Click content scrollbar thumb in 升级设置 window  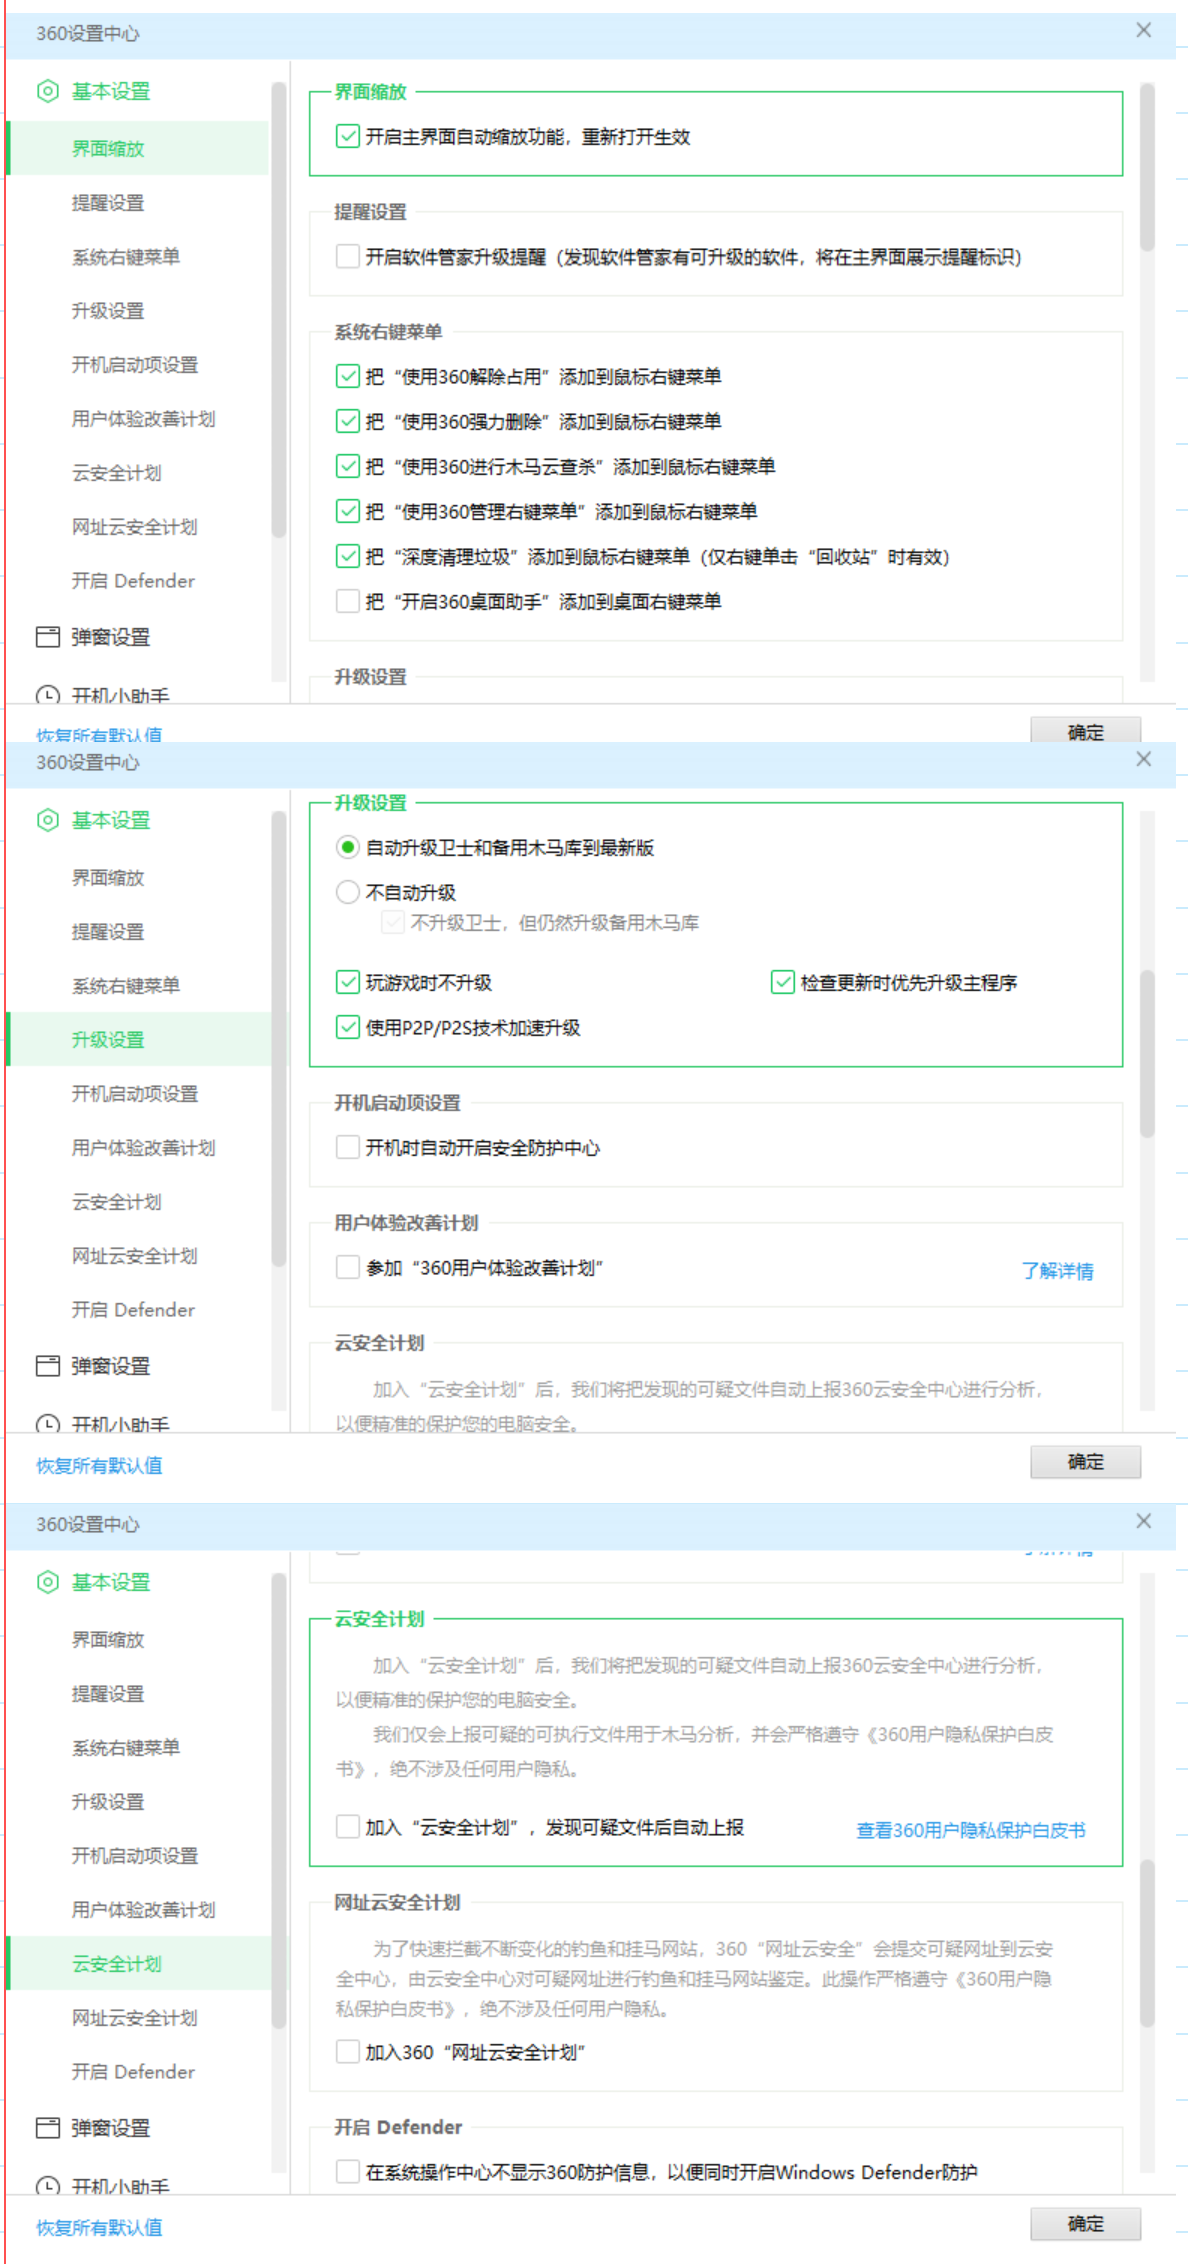[1147, 1053]
